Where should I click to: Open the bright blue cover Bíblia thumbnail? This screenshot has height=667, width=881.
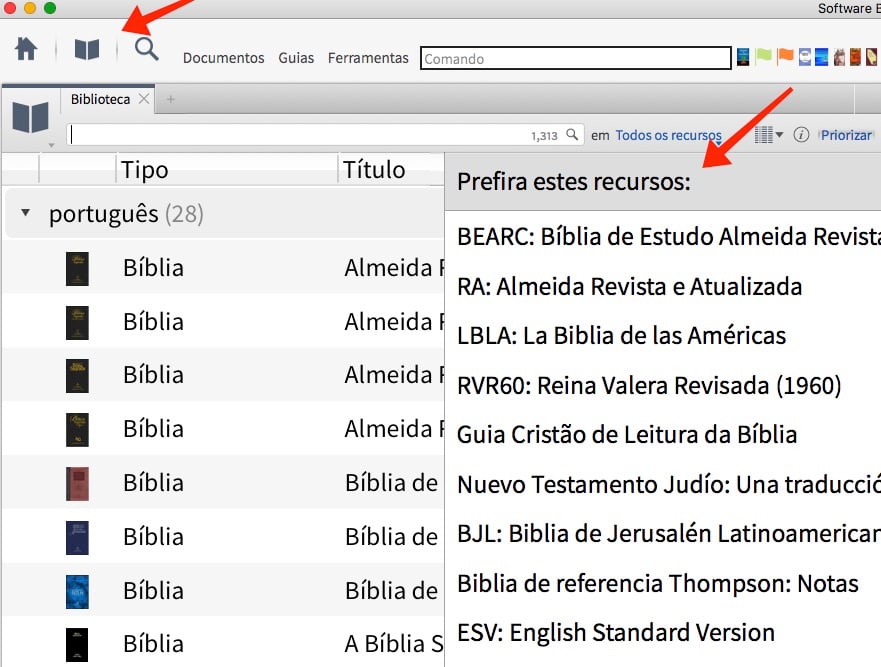click(x=78, y=591)
